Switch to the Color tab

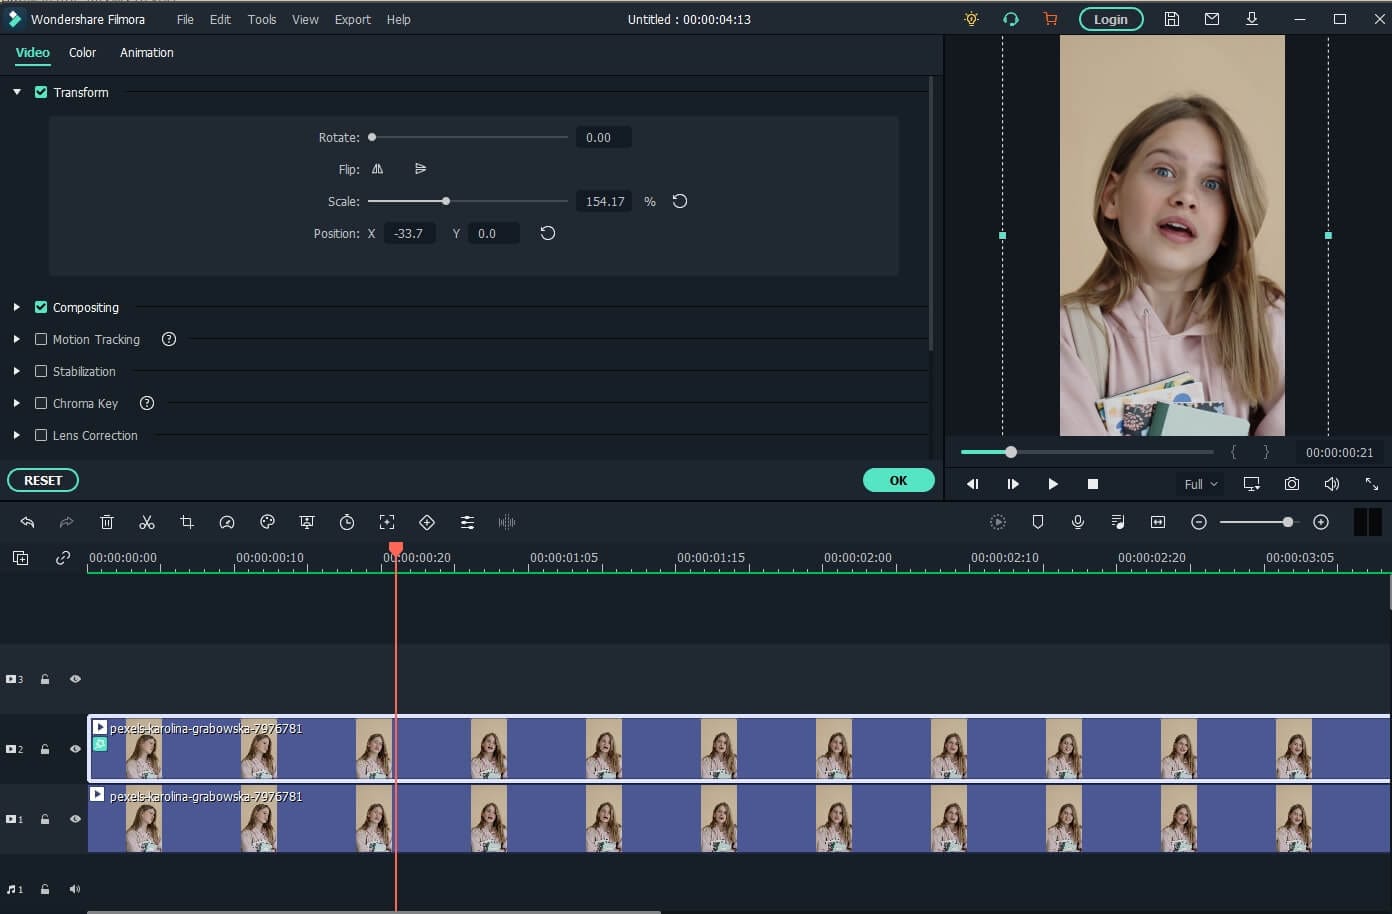(82, 53)
